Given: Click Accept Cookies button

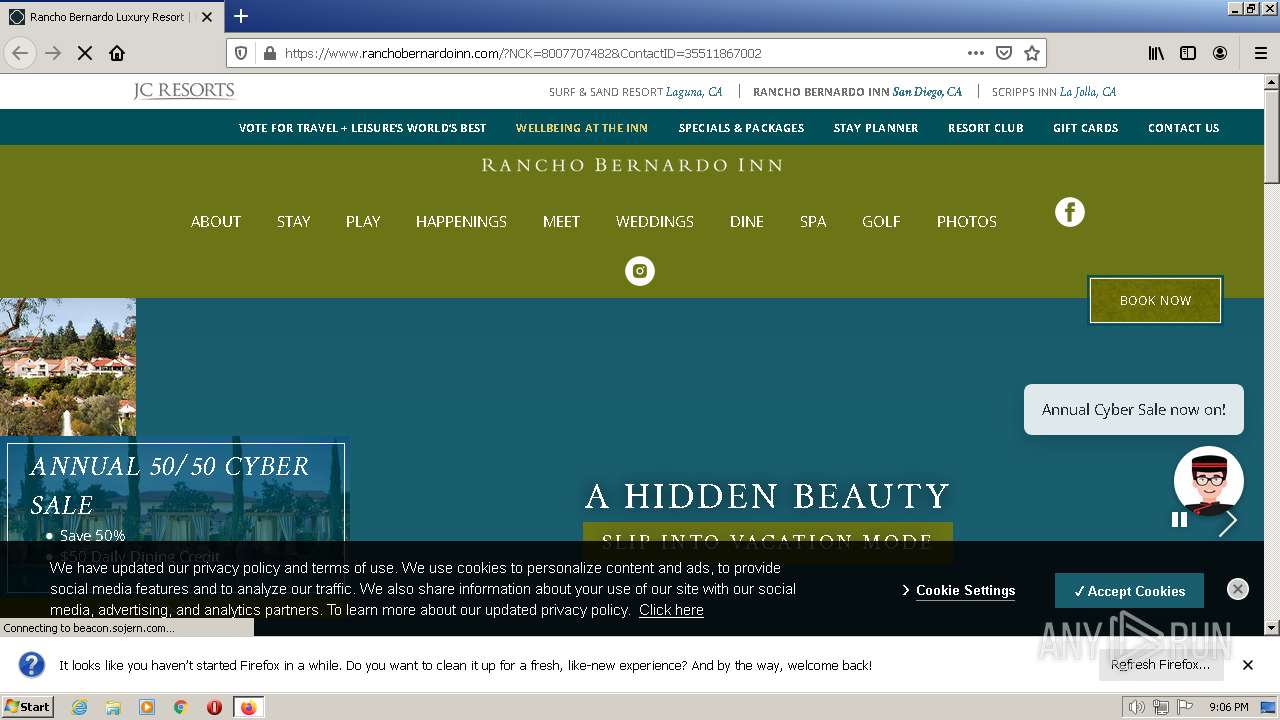Looking at the screenshot, I should point(1129,591).
